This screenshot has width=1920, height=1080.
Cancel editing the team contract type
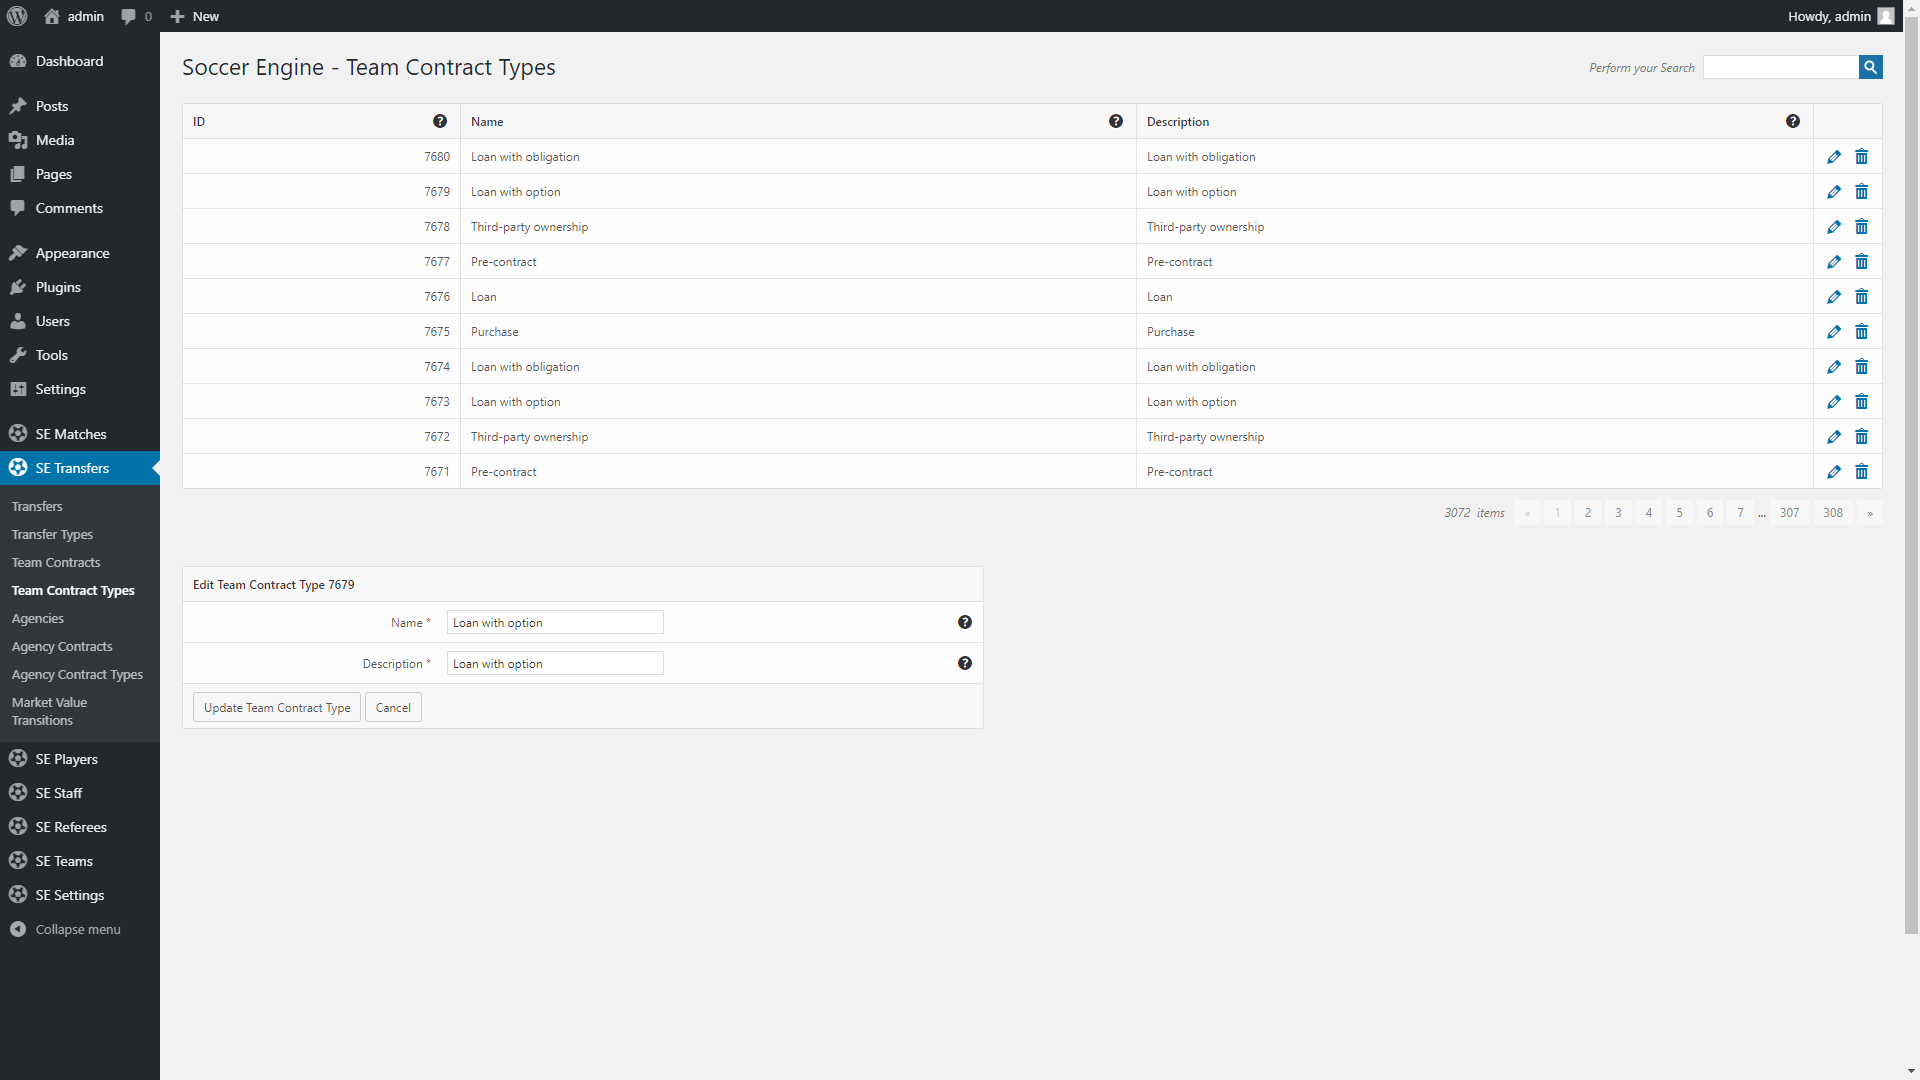coord(393,707)
